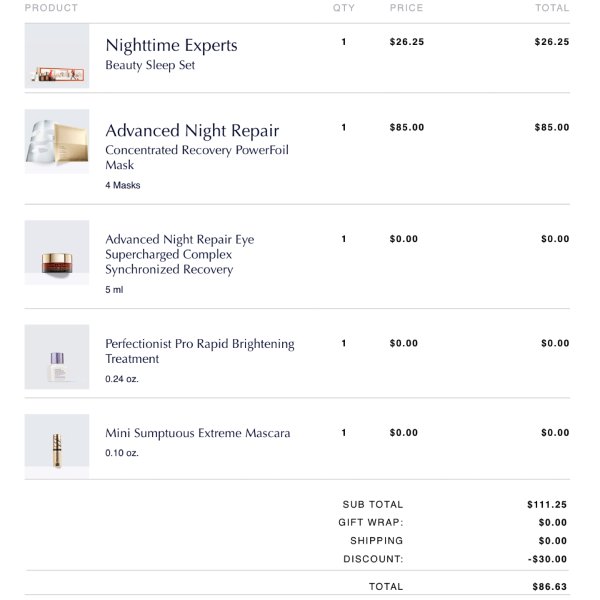Select the PRODUCT column header
This screenshot has height=600, width=600.
(x=51, y=8)
